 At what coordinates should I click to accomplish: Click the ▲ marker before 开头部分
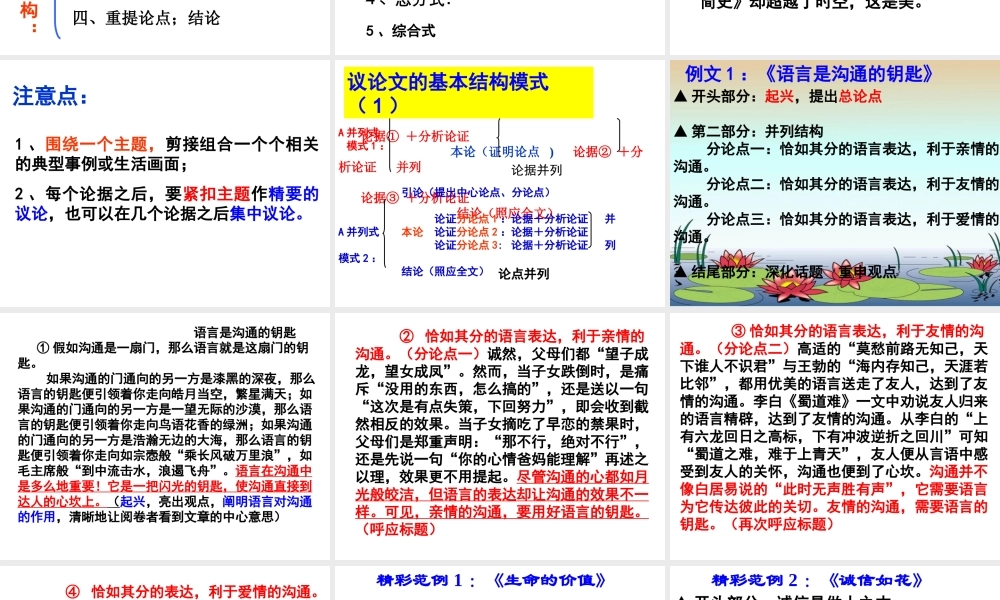click(680, 95)
